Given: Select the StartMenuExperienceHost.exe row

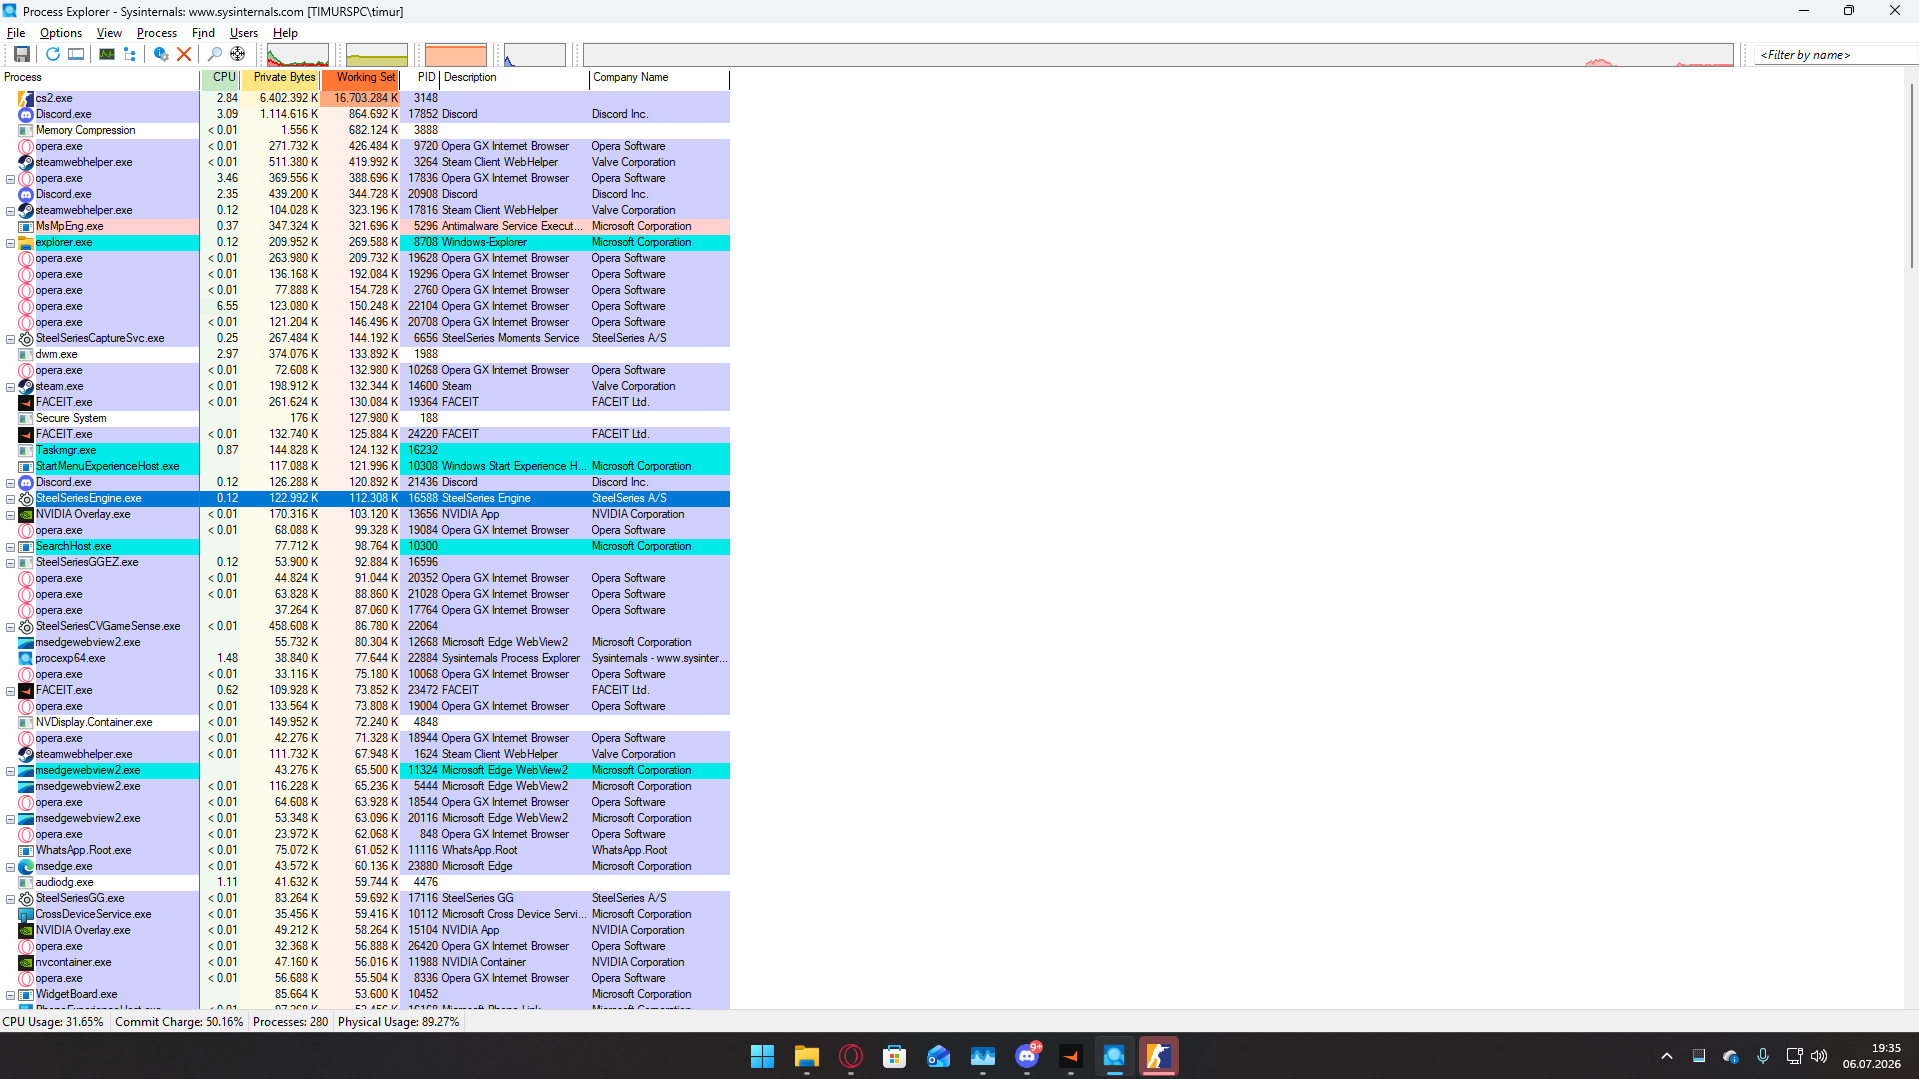Looking at the screenshot, I should click(x=365, y=466).
